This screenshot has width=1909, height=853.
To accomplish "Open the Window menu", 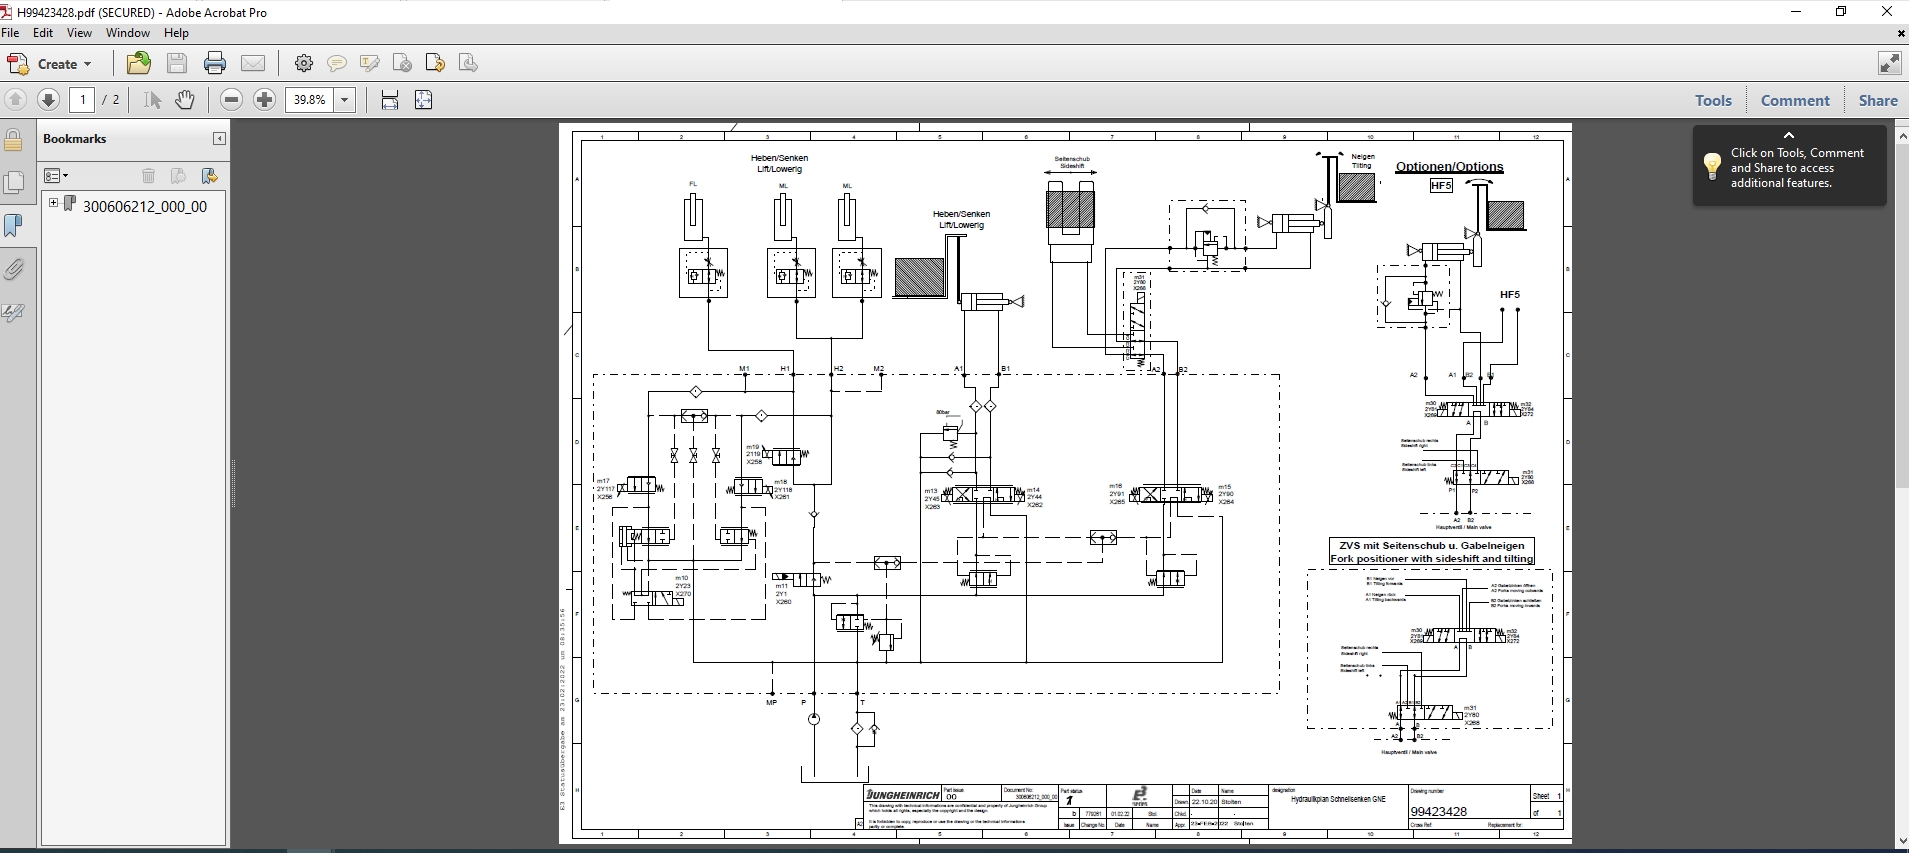I will [128, 33].
